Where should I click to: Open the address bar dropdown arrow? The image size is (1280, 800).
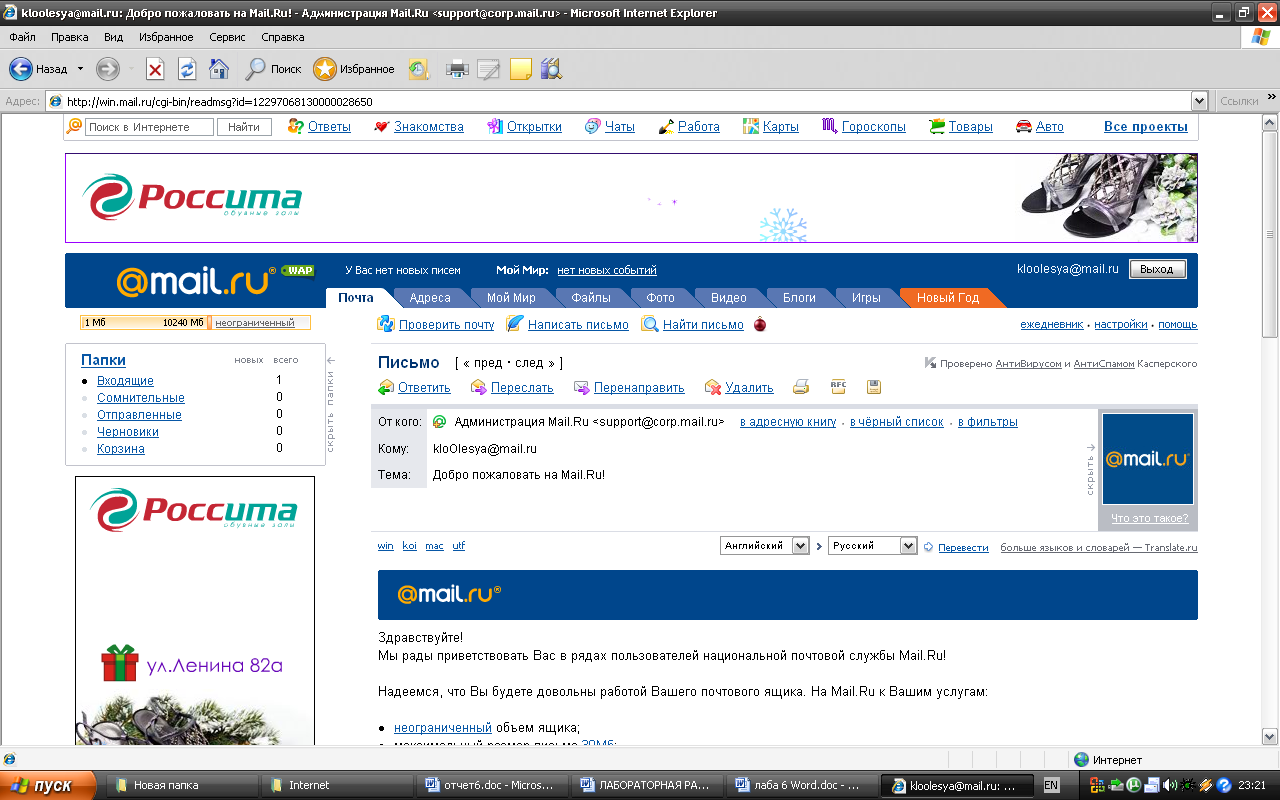click(x=1199, y=101)
